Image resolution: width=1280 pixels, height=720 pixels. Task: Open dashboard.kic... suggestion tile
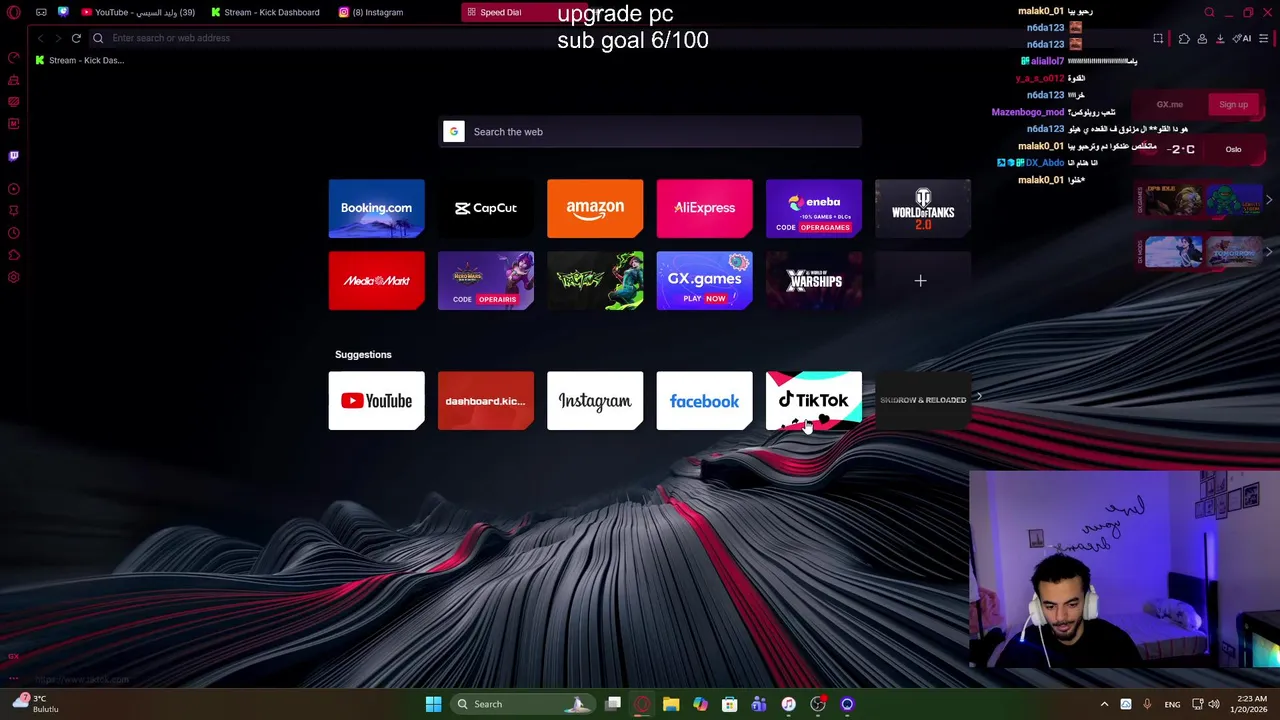pyautogui.click(x=485, y=401)
